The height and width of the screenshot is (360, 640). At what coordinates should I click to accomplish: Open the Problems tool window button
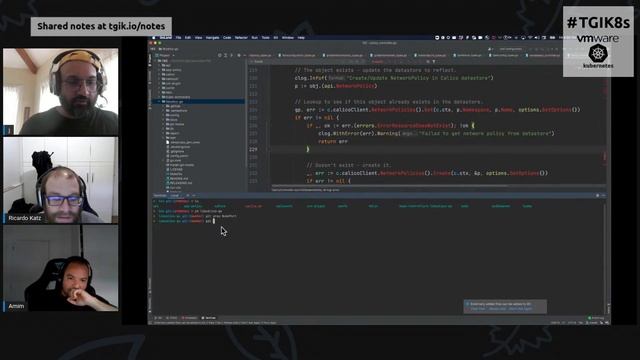[189, 318]
